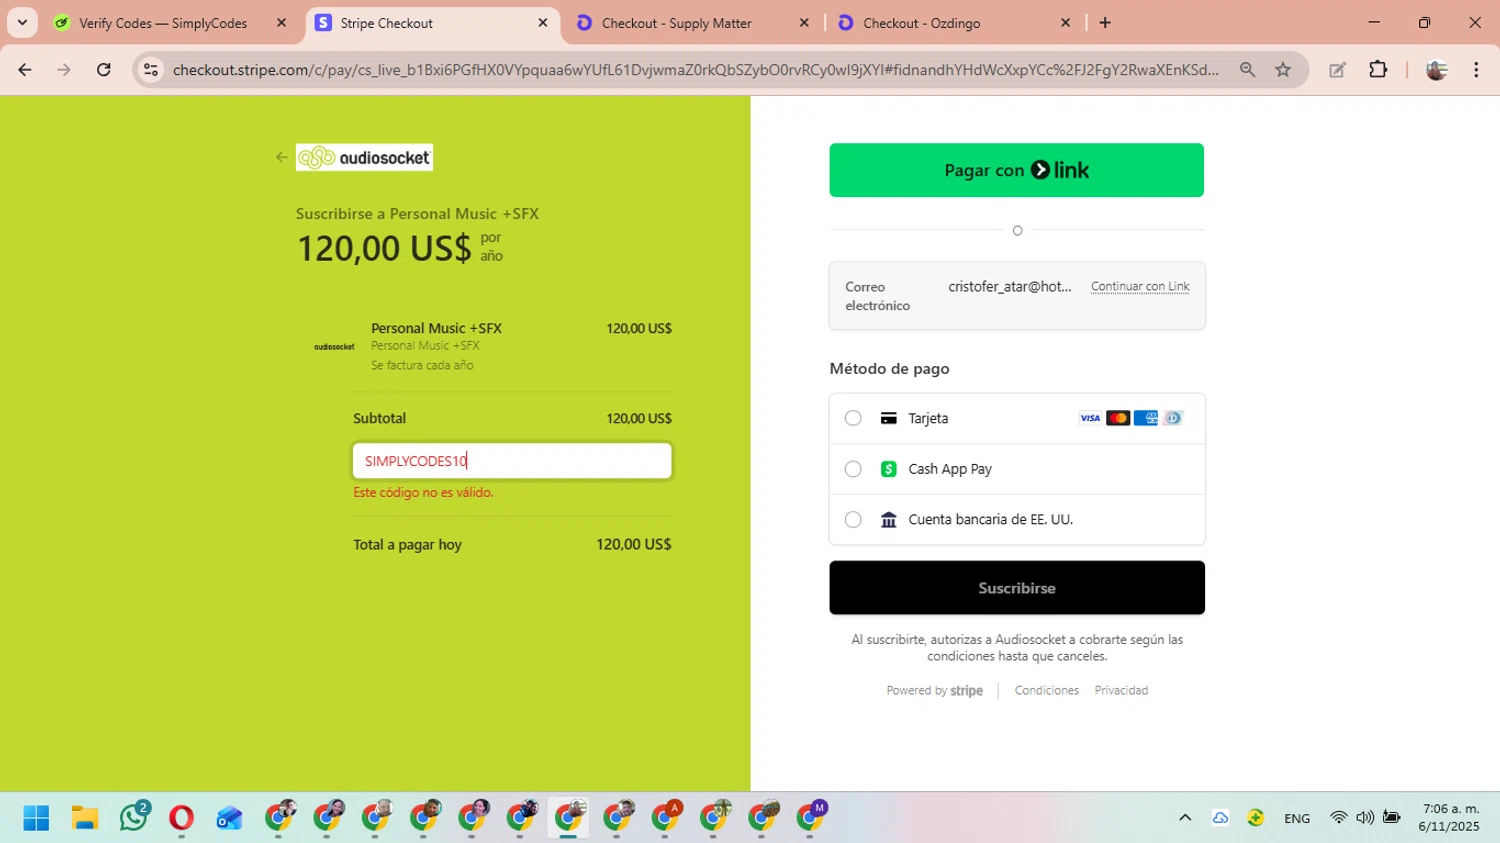The width and height of the screenshot is (1500, 843).
Task: Click the ENG language indicator
Action: pyautogui.click(x=1297, y=818)
